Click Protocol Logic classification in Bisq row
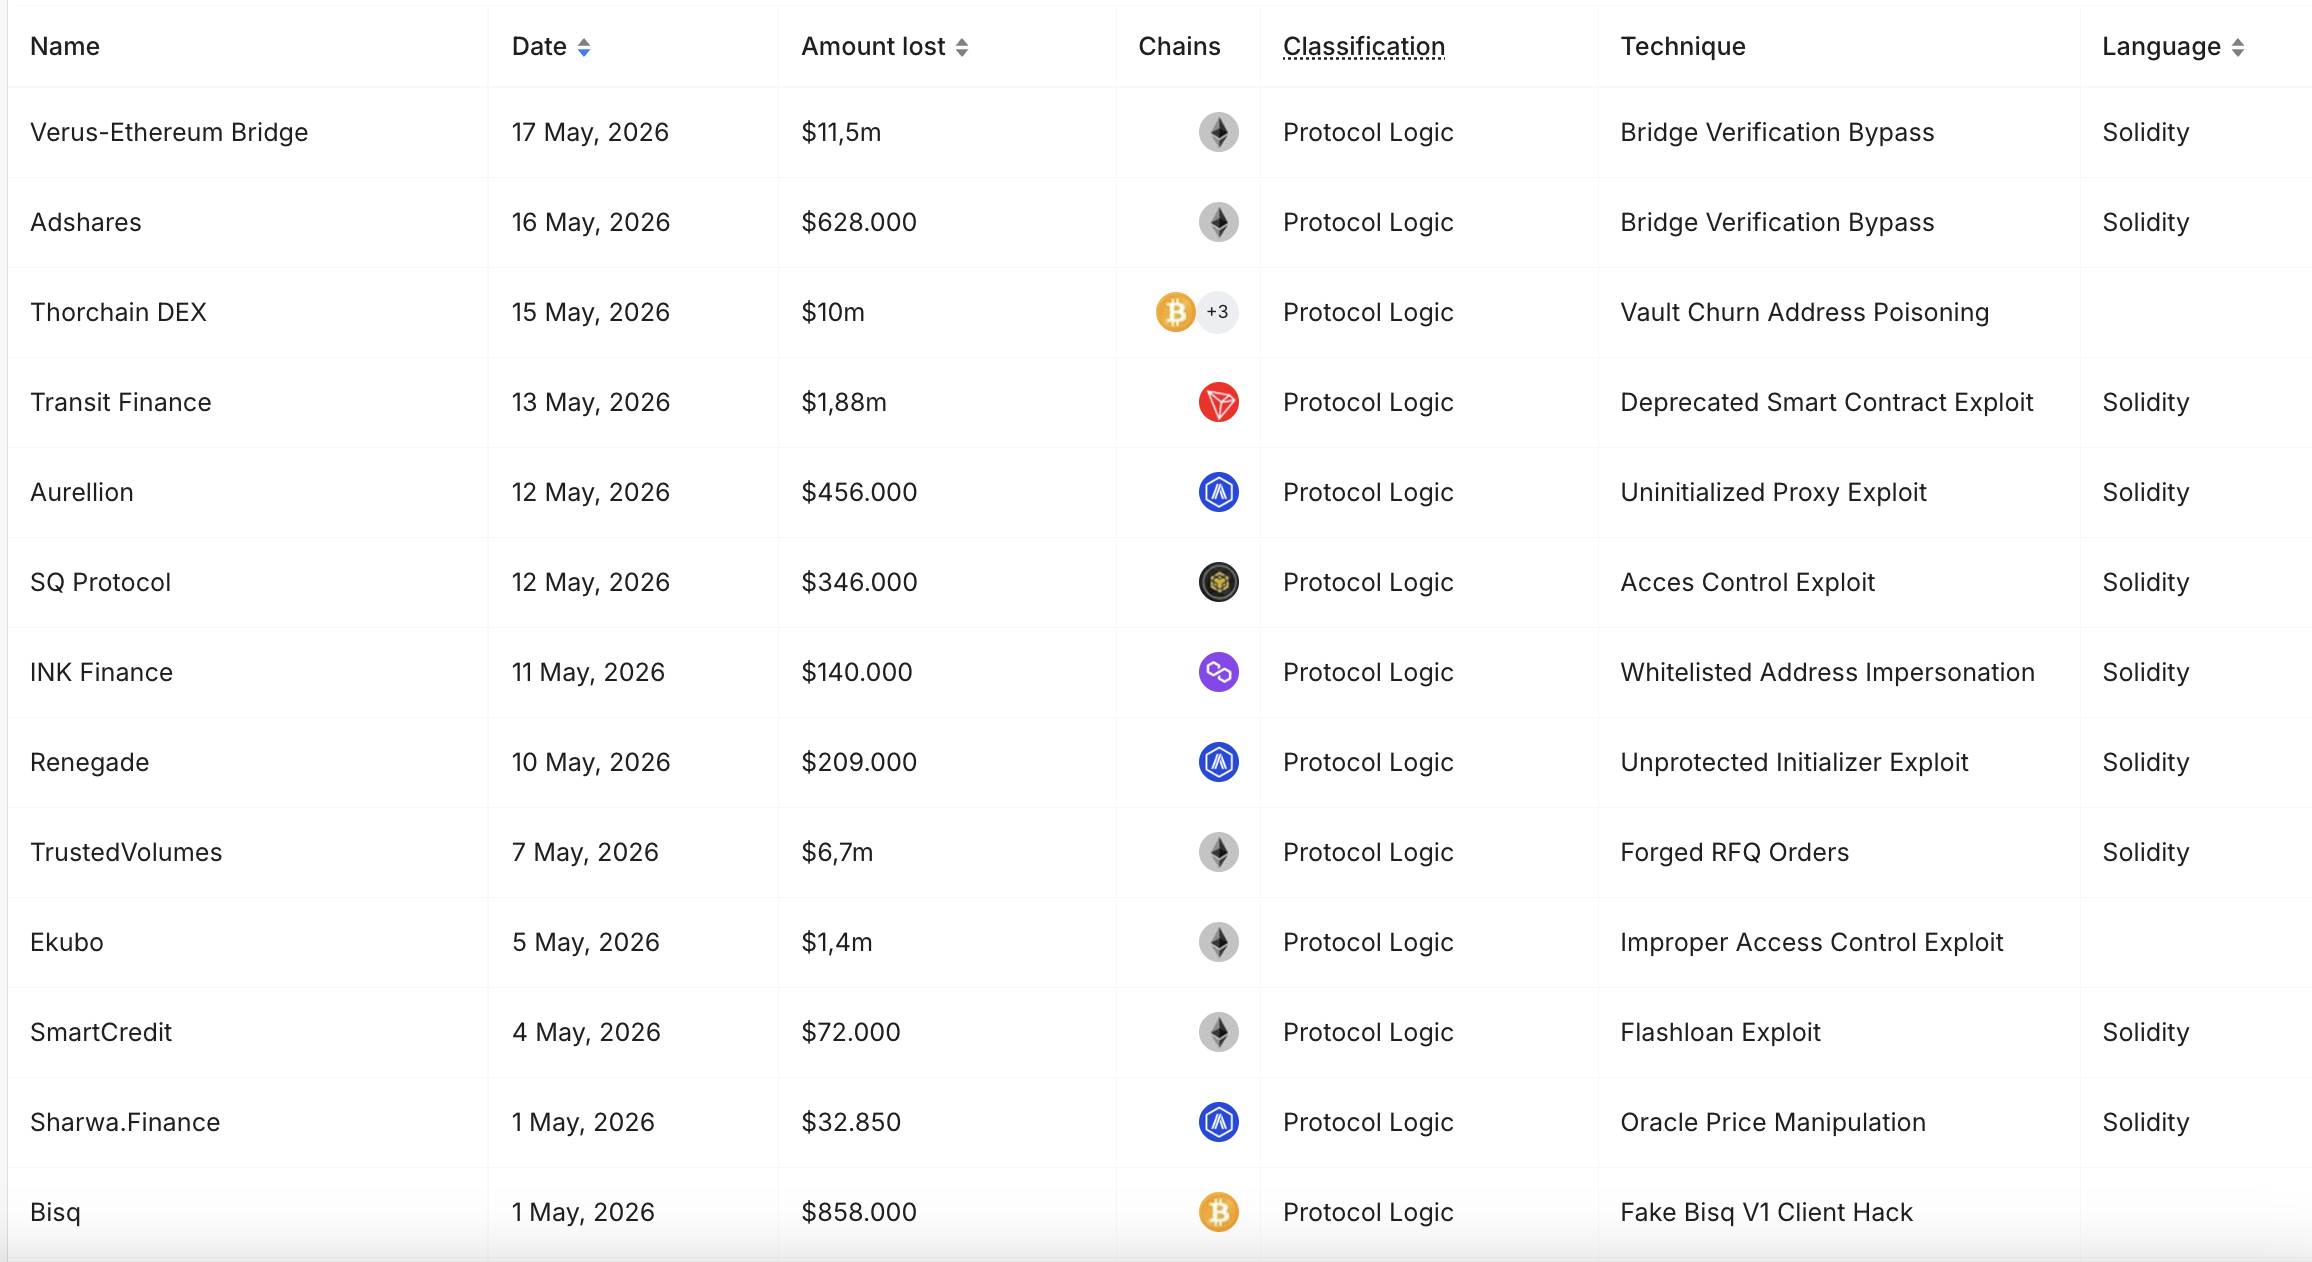This screenshot has height=1262, width=2312. coord(1368,1212)
